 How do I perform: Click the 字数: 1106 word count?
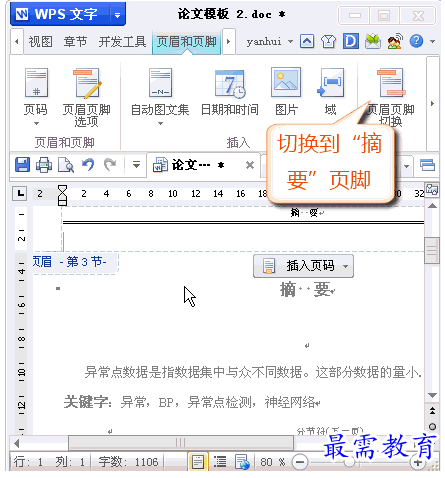point(128,462)
